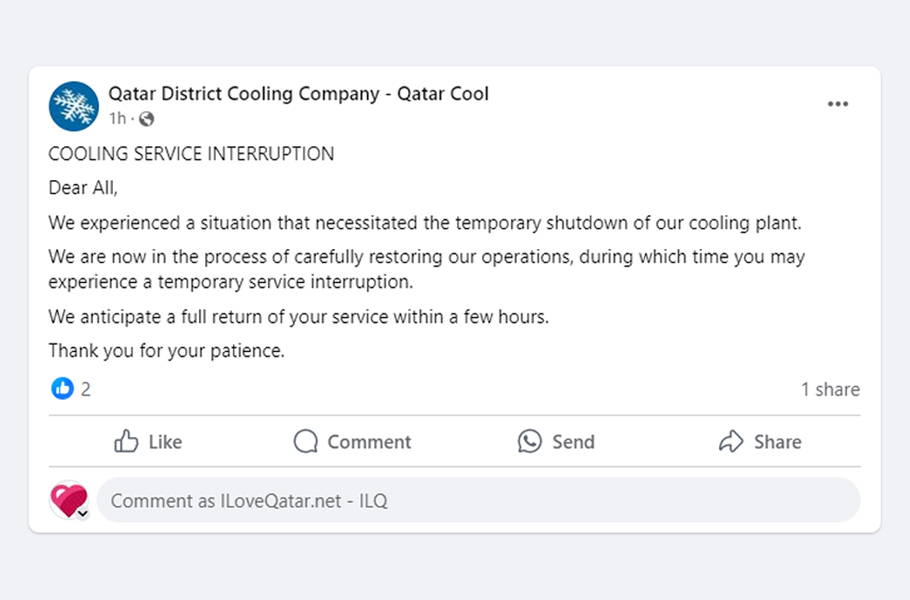View who shared via the 1 share link

point(830,389)
